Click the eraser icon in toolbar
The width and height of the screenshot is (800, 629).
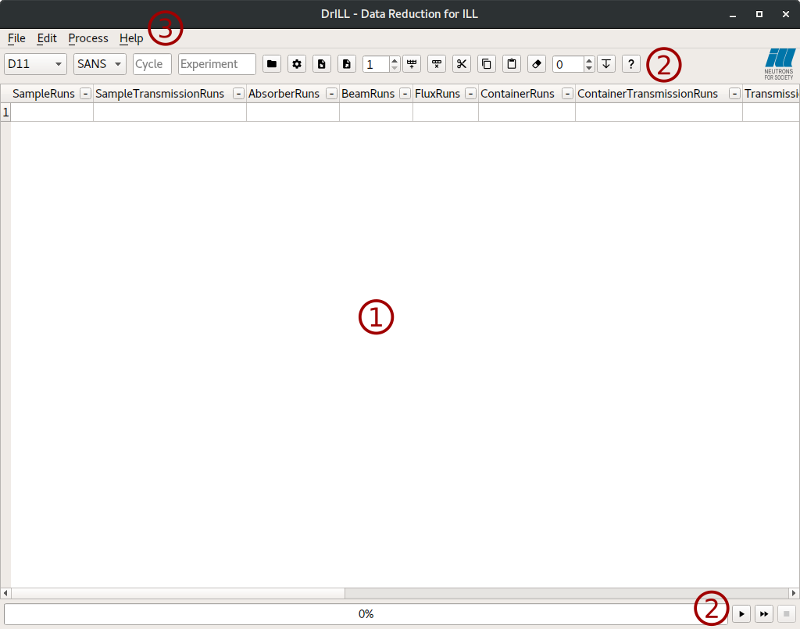pyautogui.click(x=537, y=64)
